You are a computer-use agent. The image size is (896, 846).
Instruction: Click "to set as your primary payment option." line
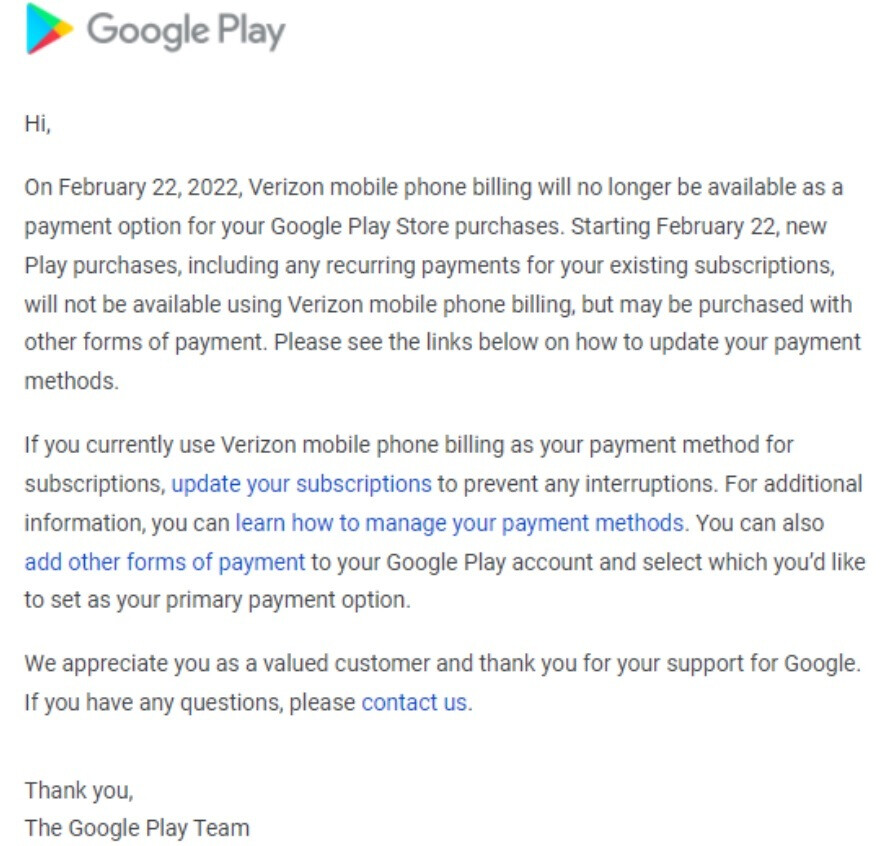click(217, 600)
